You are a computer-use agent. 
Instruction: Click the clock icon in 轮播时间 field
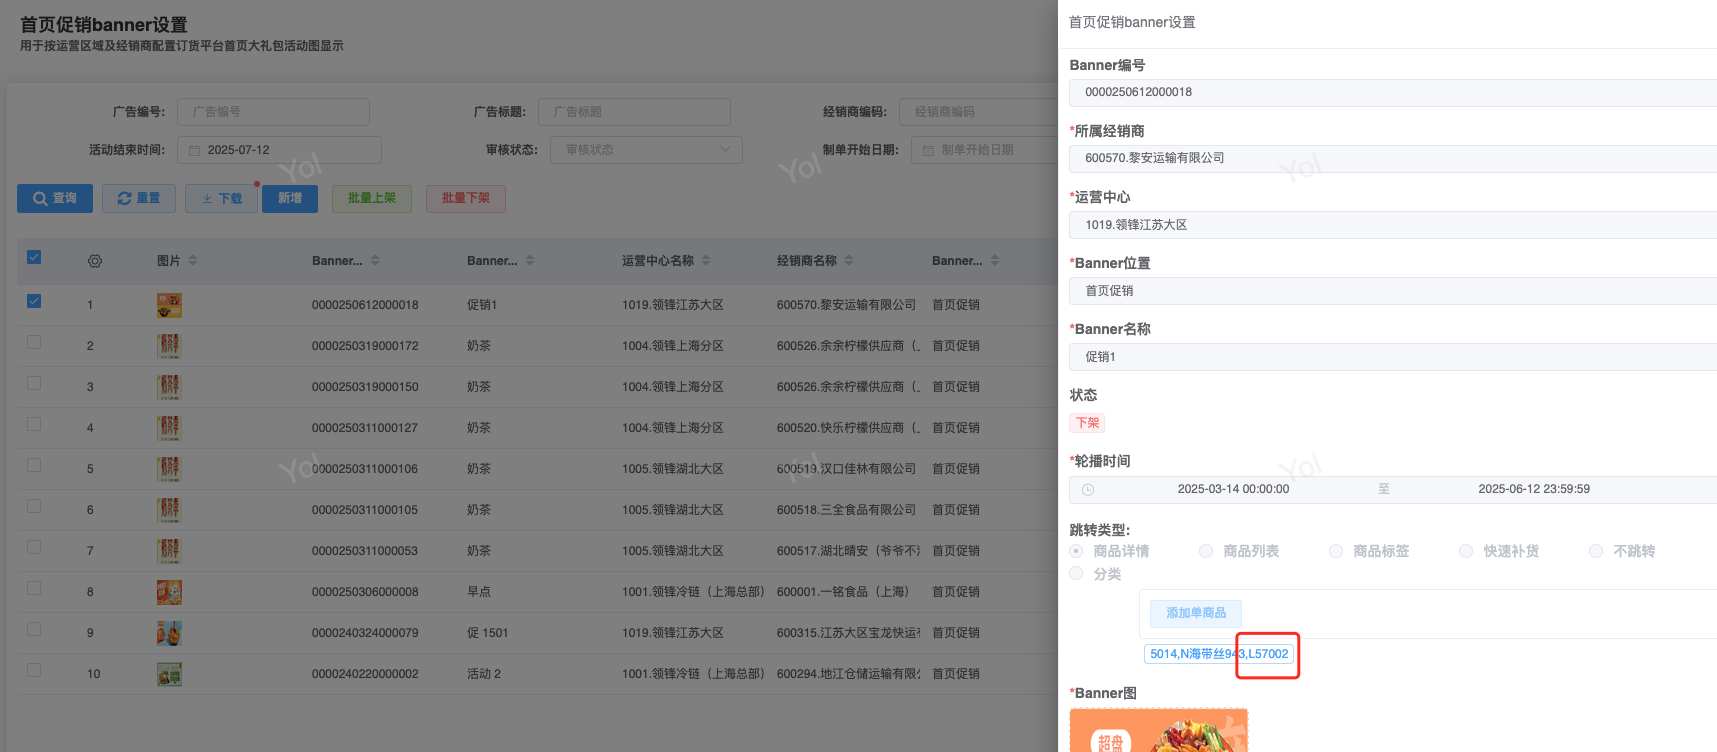[1088, 490]
